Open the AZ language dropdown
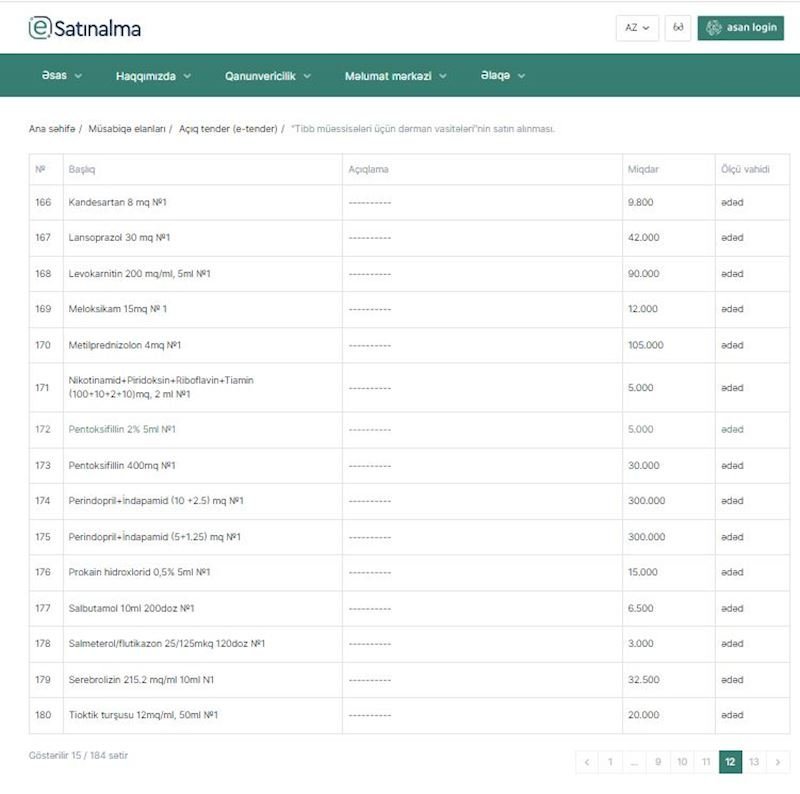800x794 pixels. [637, 28]
